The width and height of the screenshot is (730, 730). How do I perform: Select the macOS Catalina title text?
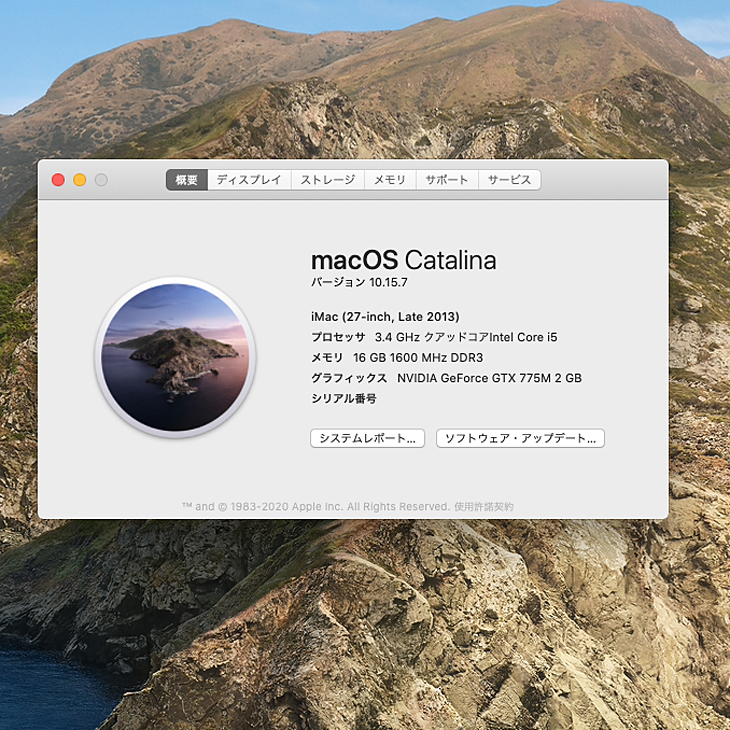[404, 260]
